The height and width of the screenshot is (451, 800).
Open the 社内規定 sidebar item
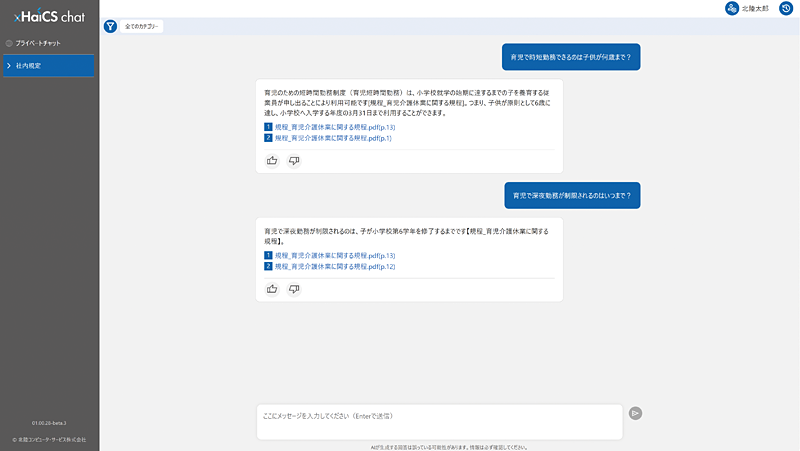[x=48, y=66]
